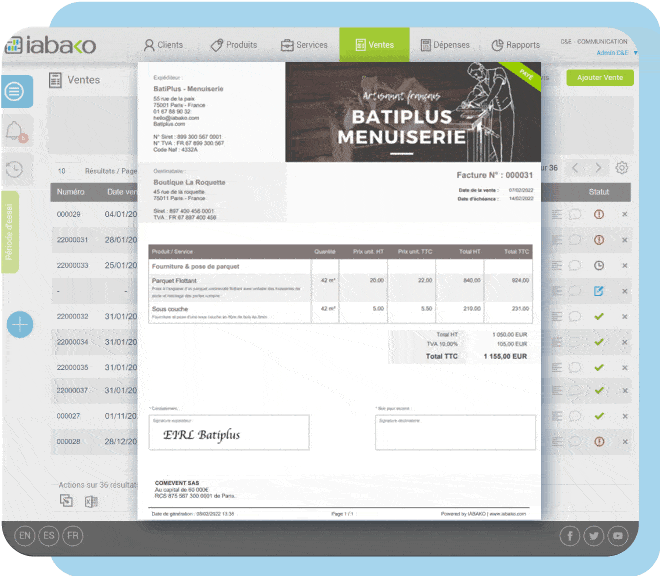Viewport: 660px width, 576px height.
Task: Open the details list icon for row 000029
Action: (556, 215)
